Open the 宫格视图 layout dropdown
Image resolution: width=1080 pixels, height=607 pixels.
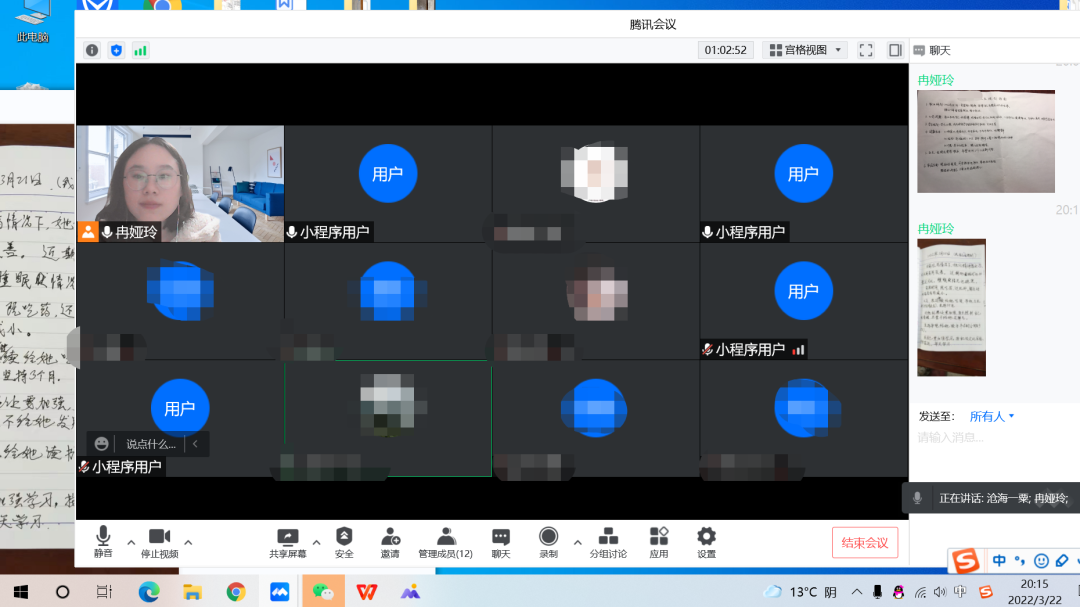pyautogui.click(x=805, y=50)
